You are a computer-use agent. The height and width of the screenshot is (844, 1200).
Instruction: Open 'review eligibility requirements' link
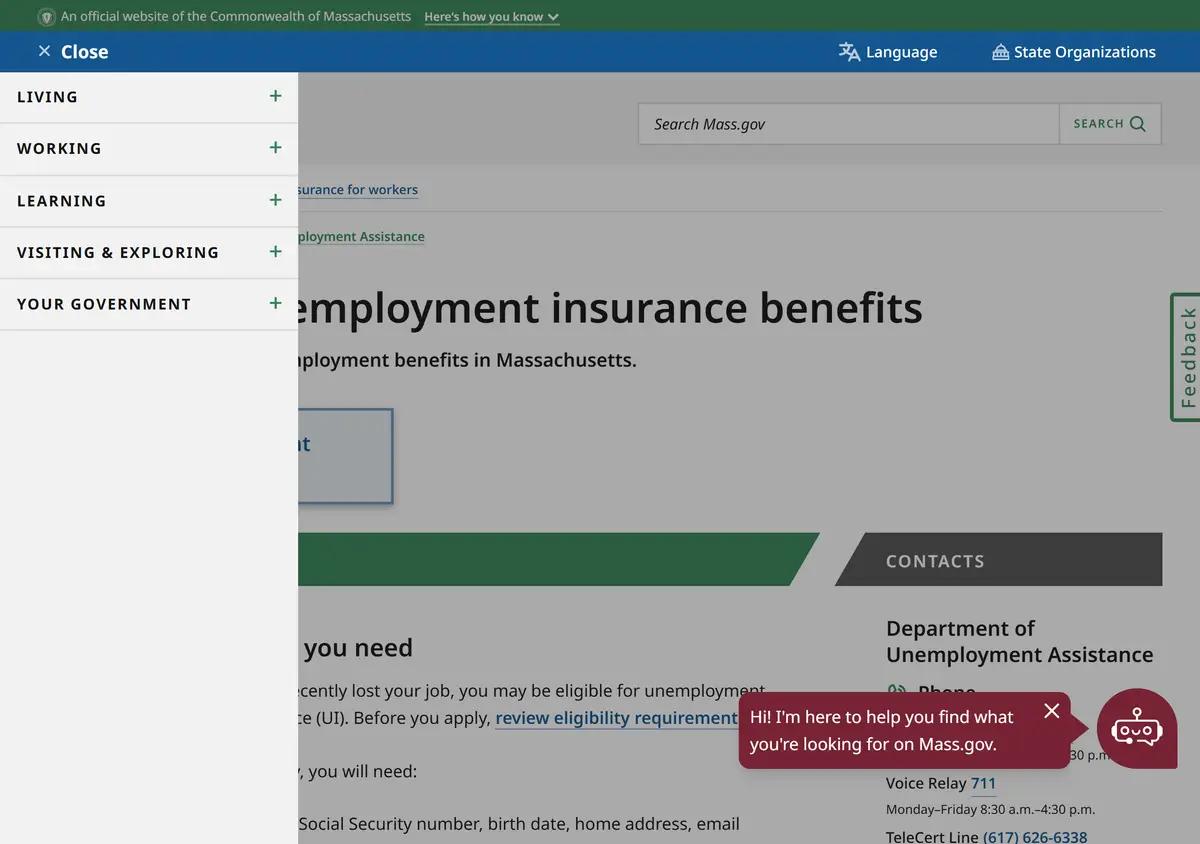pos(616,718)
